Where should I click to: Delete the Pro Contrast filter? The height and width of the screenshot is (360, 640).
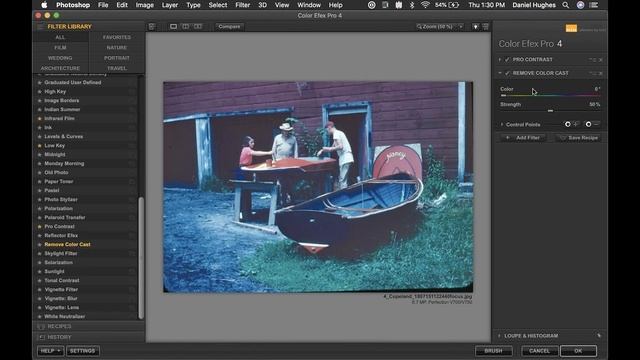(600, 60)
